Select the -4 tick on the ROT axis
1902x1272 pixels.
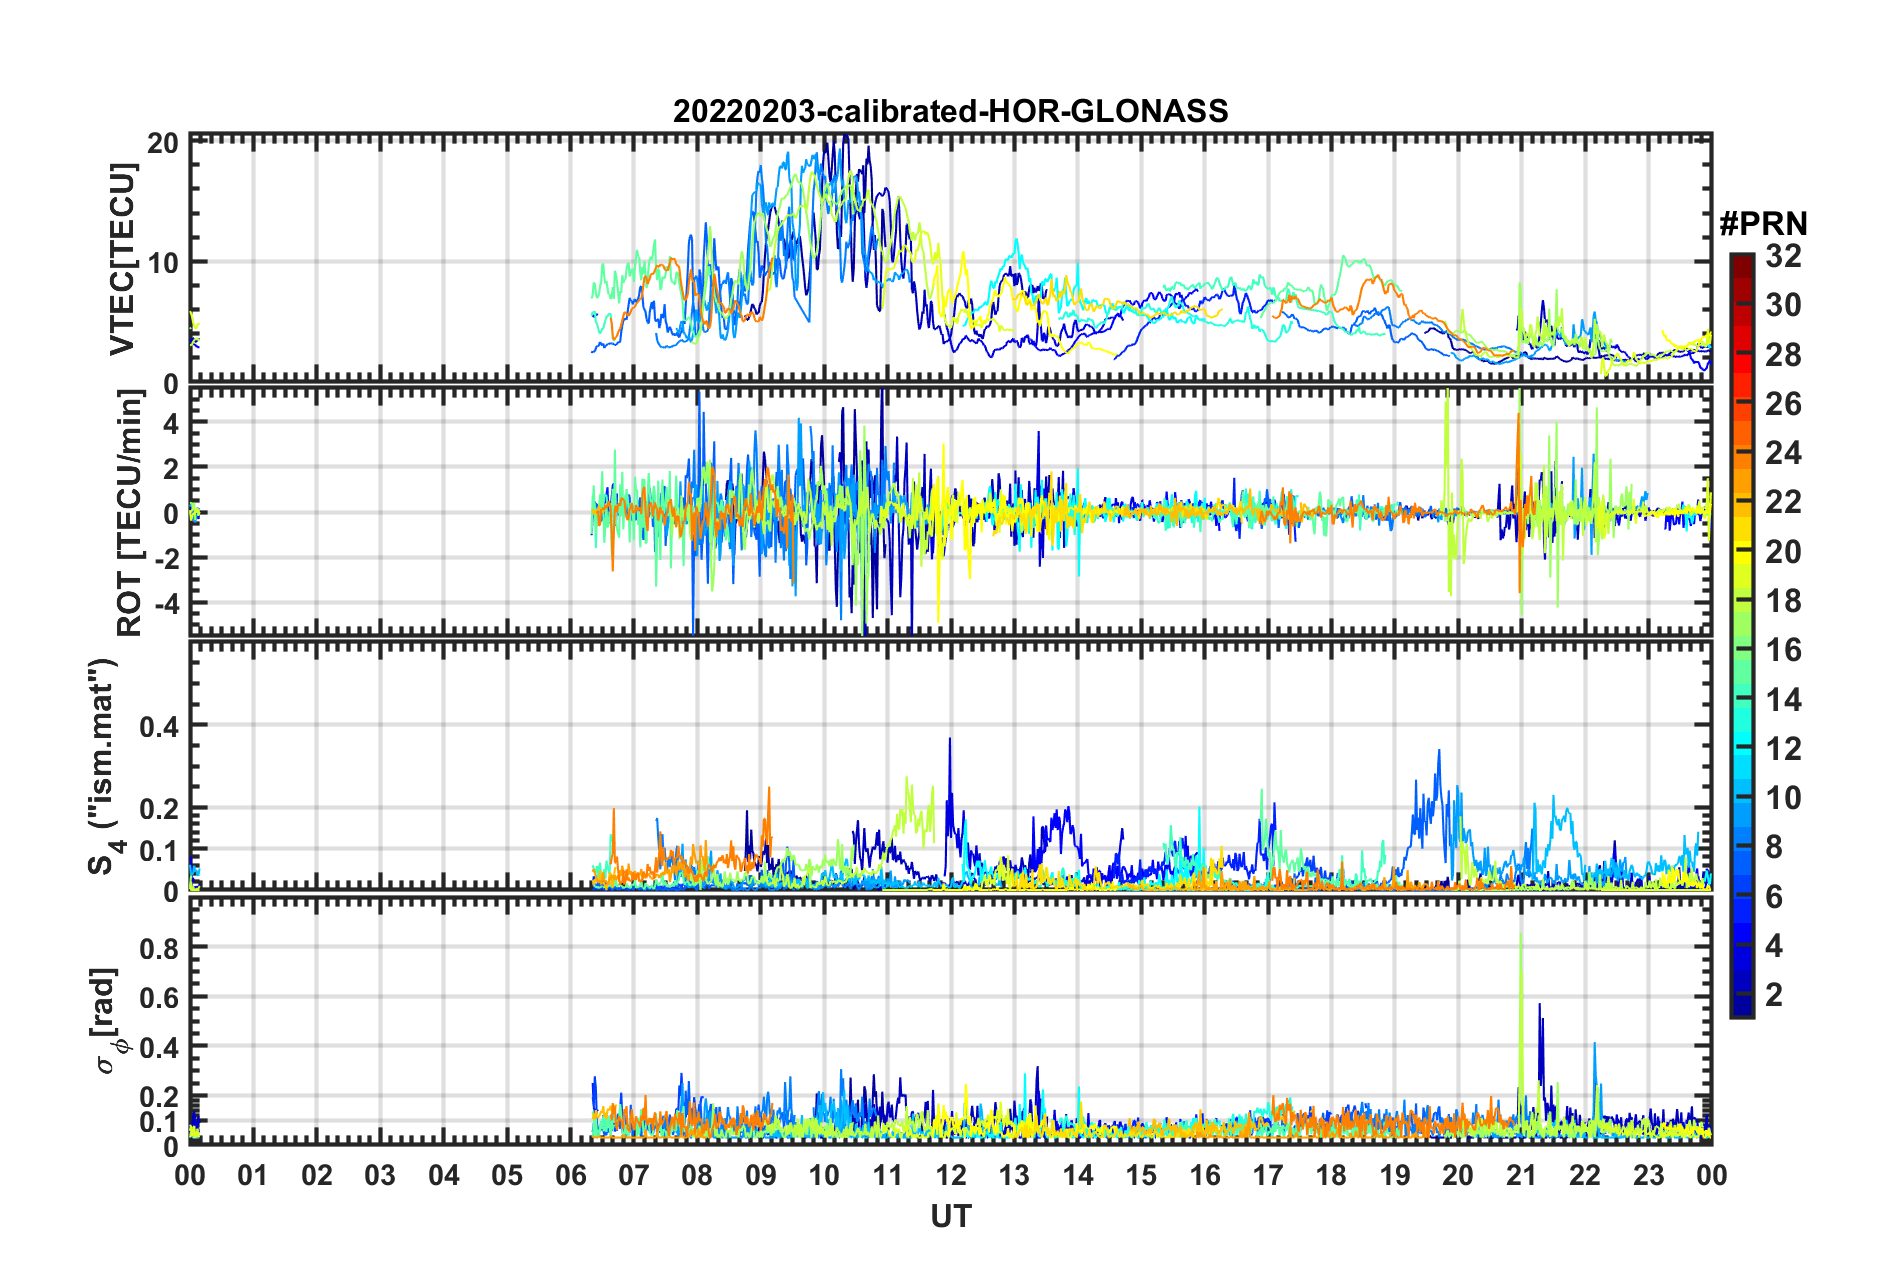[x=166, y=604]
